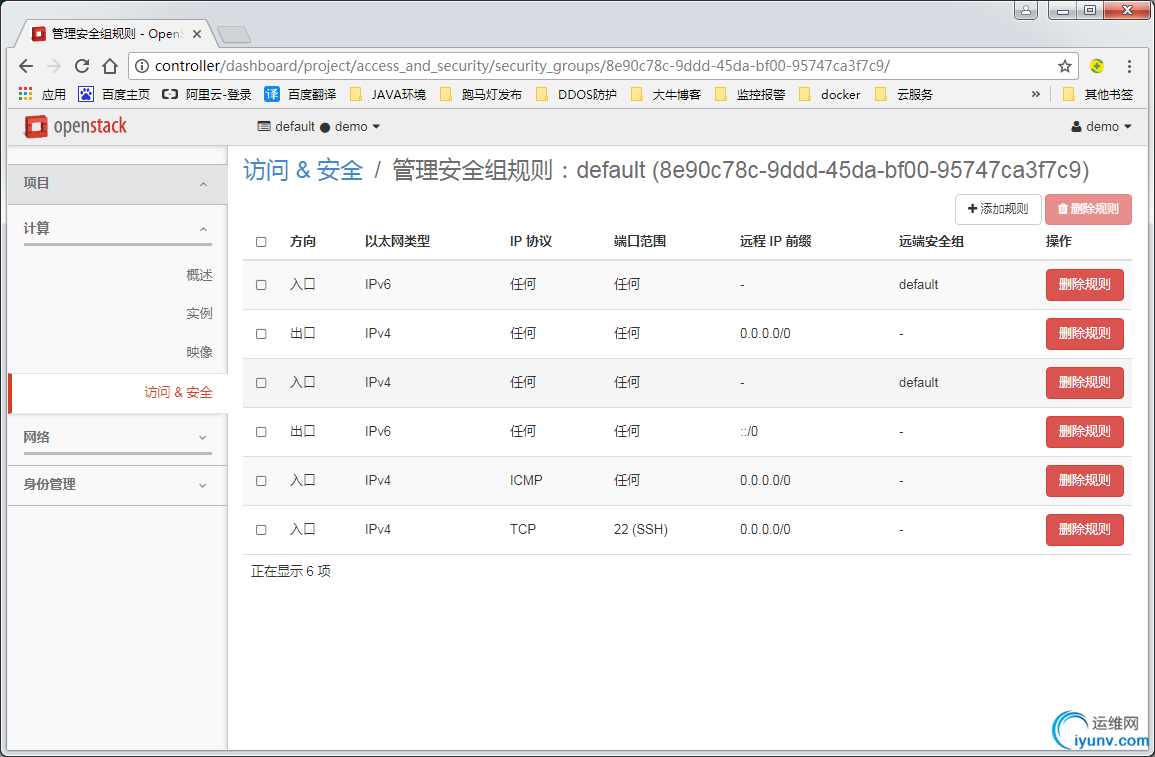The image size is (1155, 757).
Task: Expand the 身份管理 sidebar section
Action: coord(117,485)
